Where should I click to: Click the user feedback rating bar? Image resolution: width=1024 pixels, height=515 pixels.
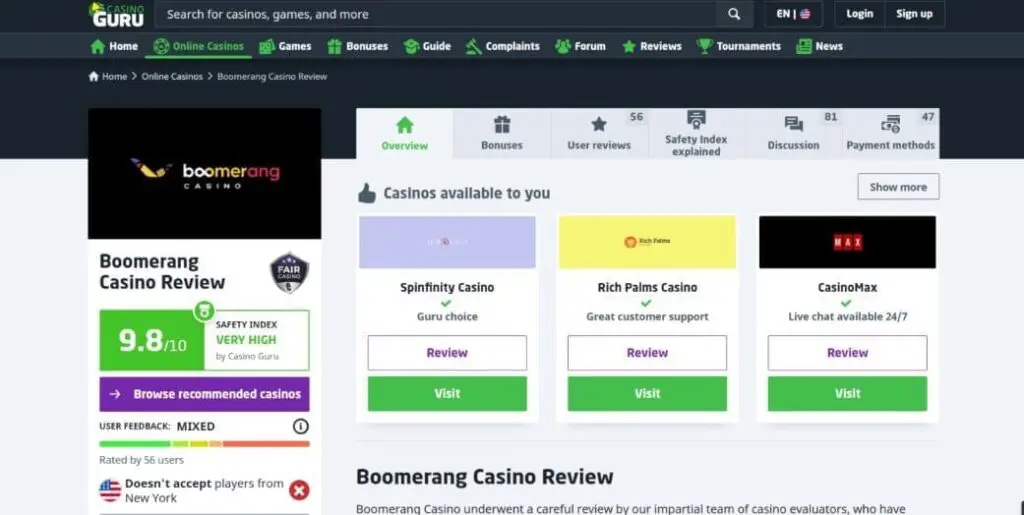point(204,444)
